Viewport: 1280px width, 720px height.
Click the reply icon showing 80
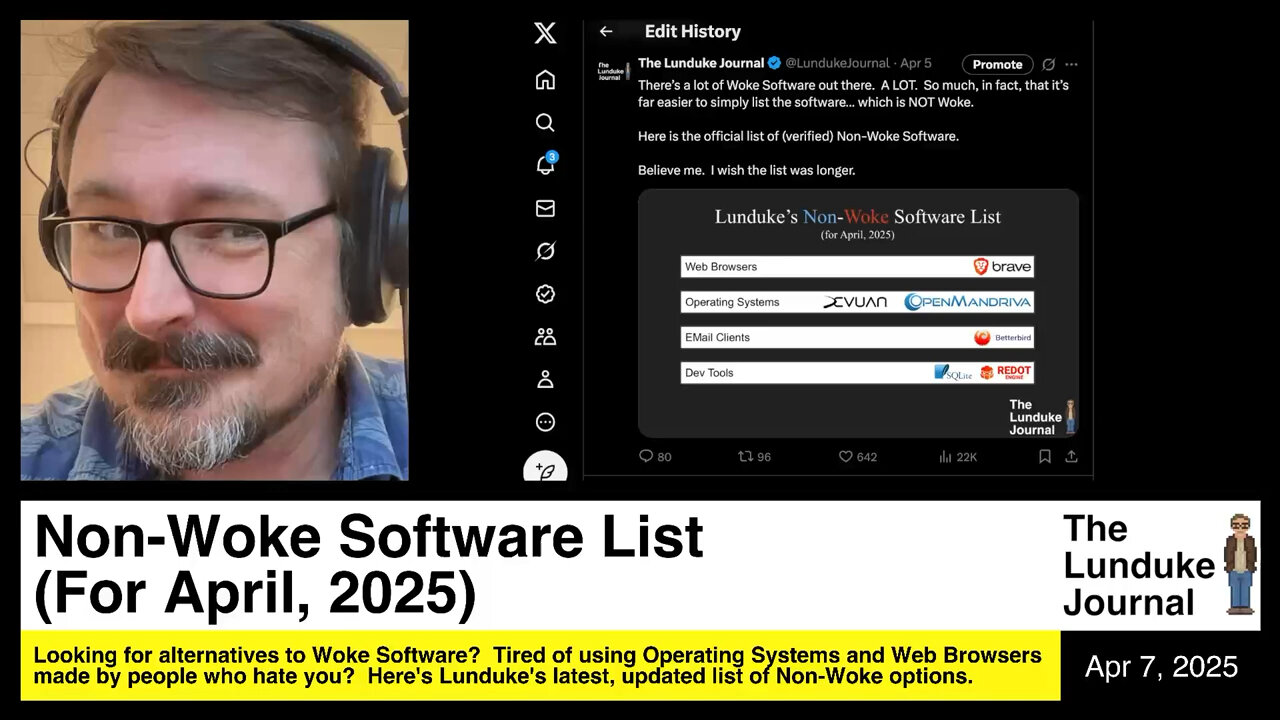(x=646, y=456)
